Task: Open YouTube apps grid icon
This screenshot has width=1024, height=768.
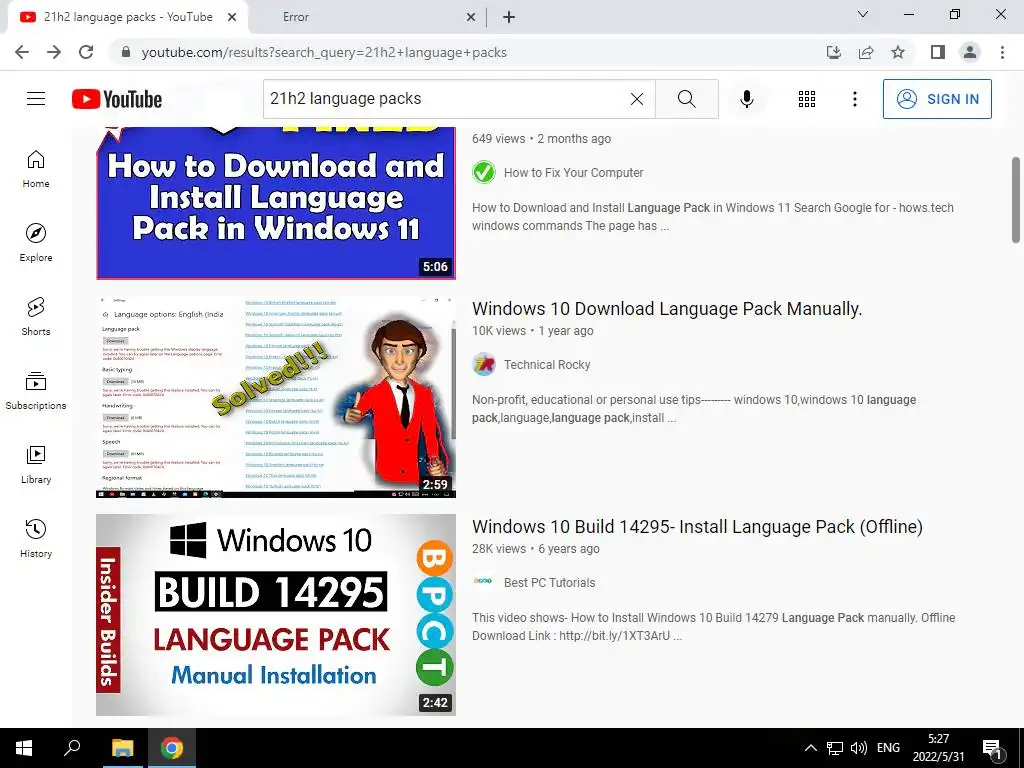Action: (807, 99)
